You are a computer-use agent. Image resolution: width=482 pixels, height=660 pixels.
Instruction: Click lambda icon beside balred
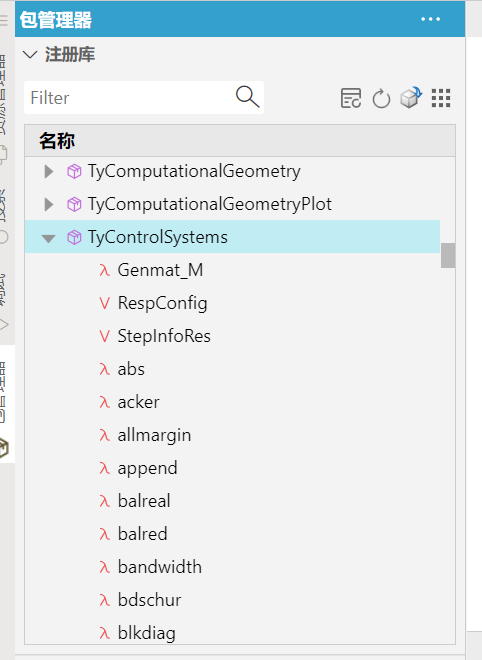point(104,534)
